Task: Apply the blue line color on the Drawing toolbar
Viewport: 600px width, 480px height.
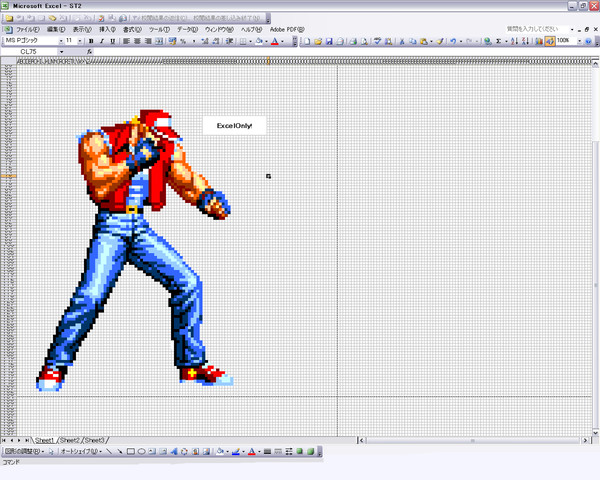Action: coord(236,452)
